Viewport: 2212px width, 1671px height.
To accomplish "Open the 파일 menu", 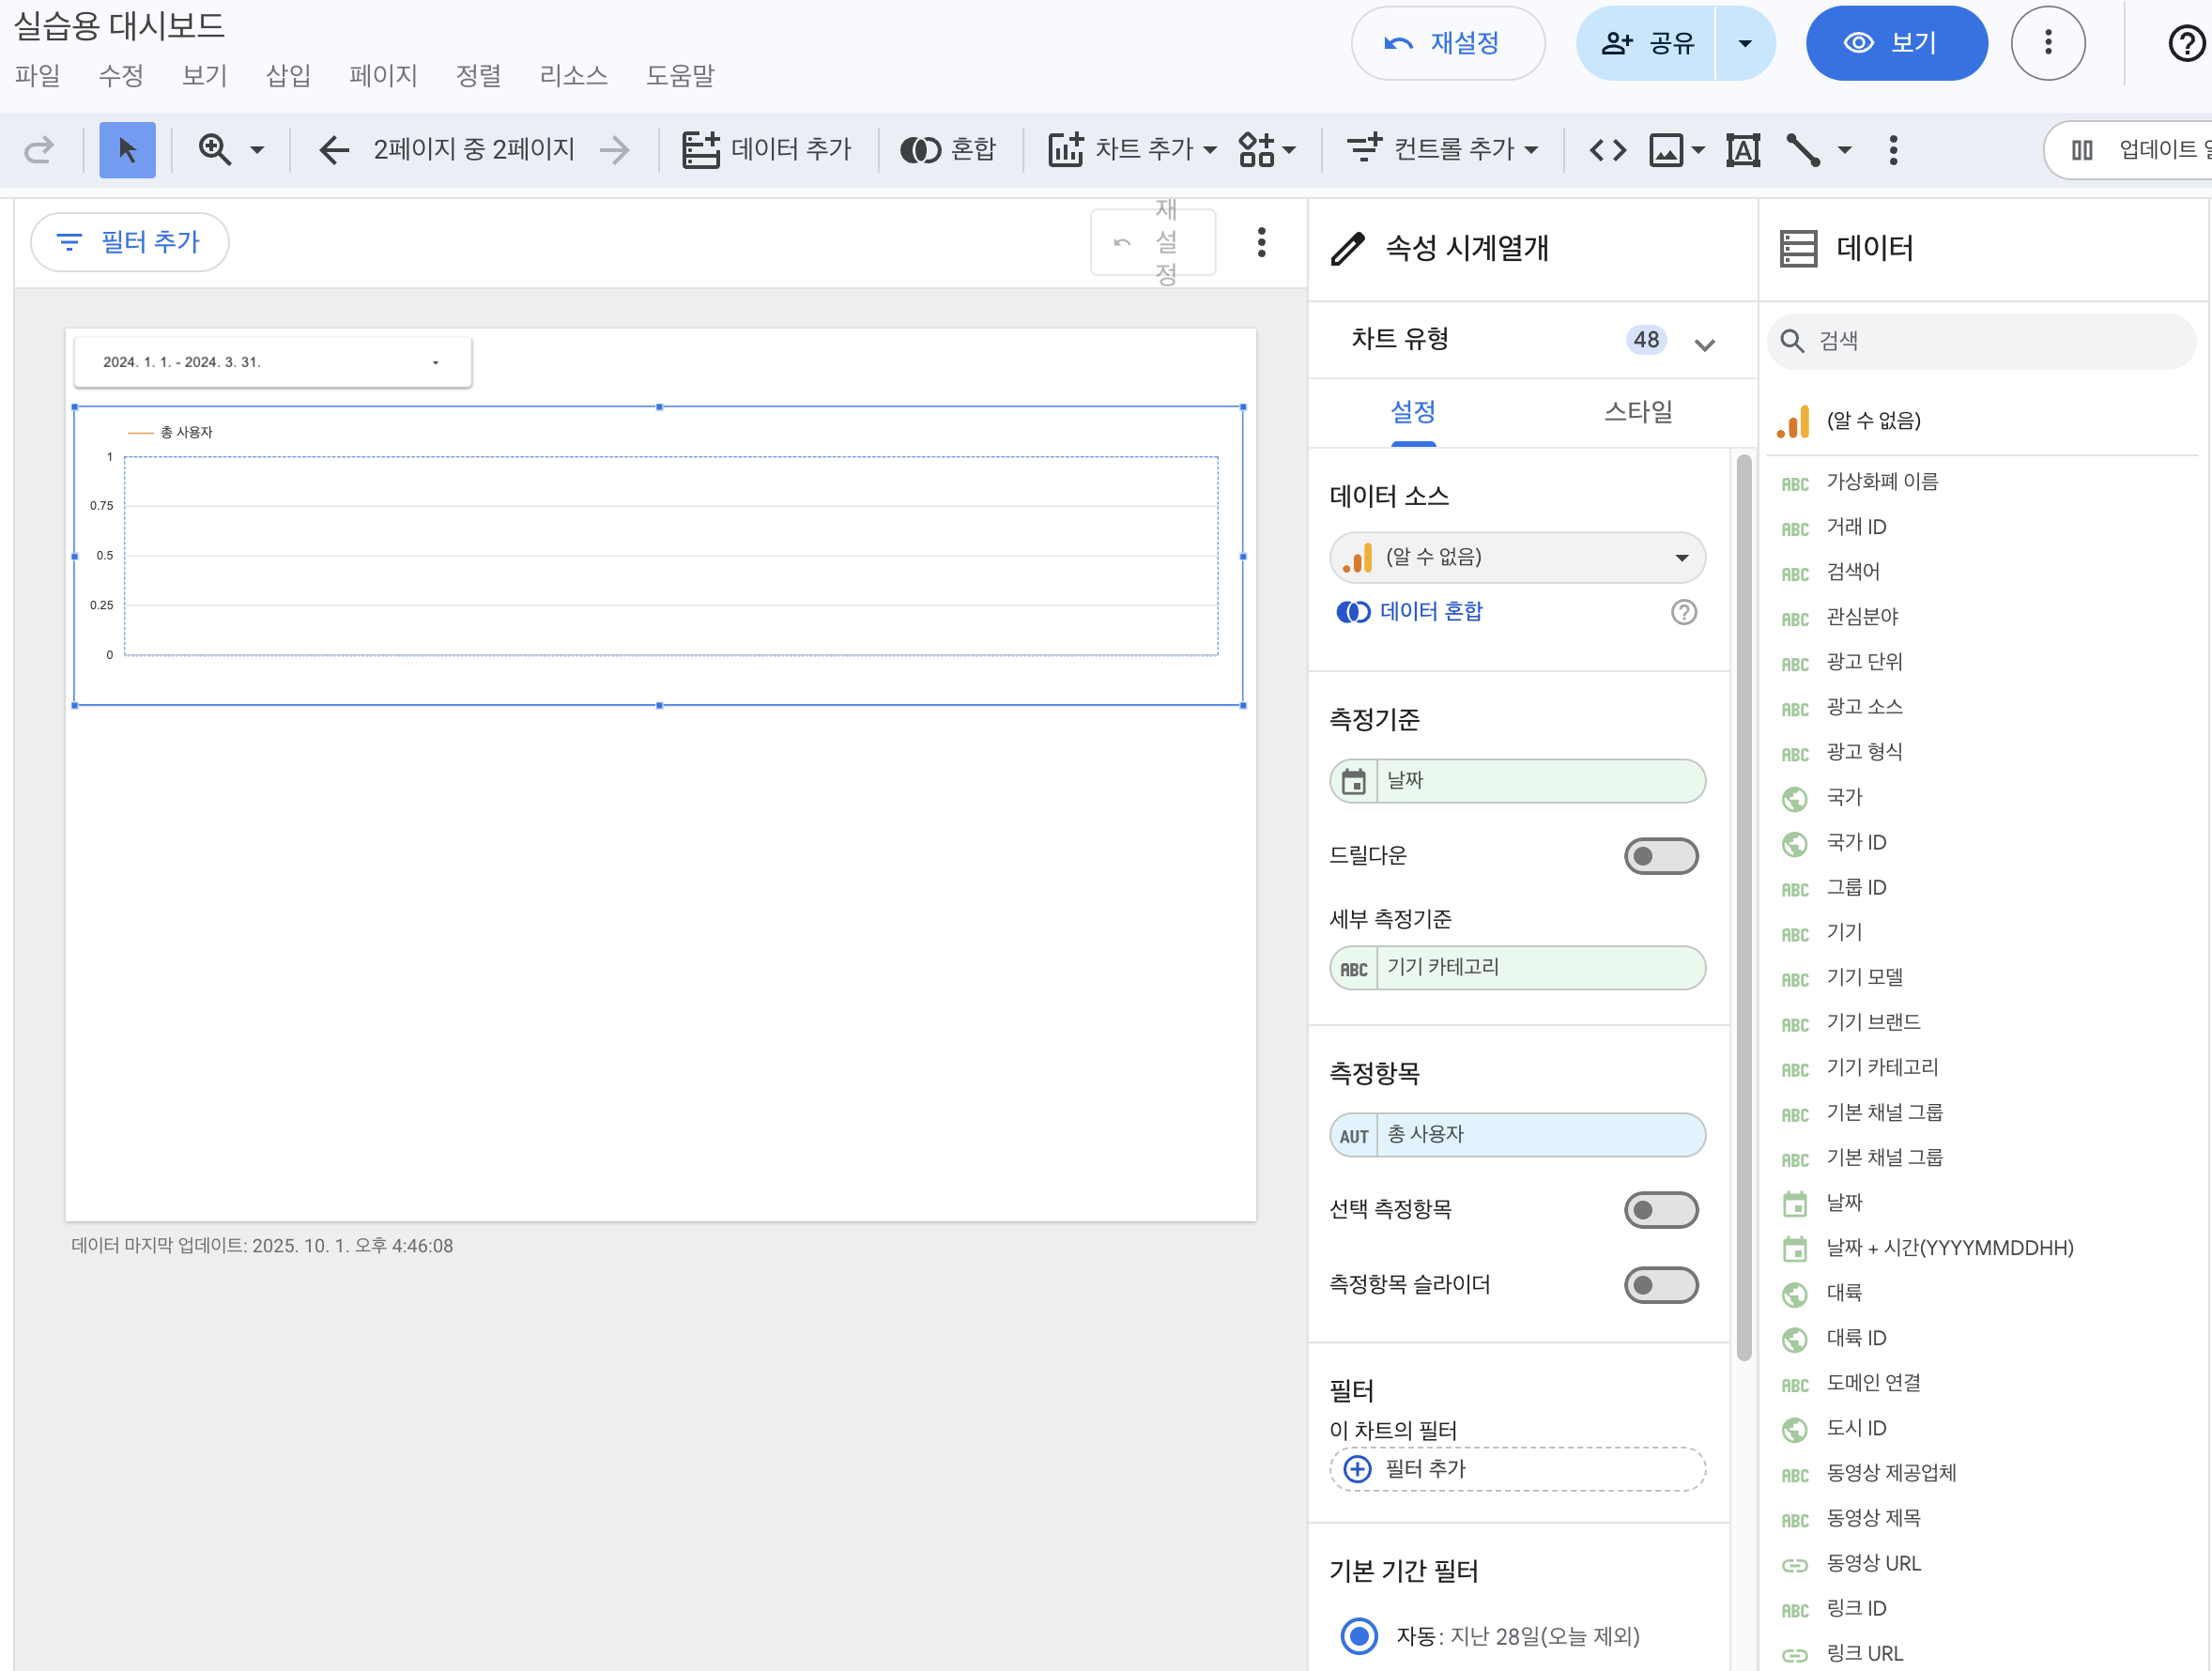I will pyautogui.click(x=38, y=76).
